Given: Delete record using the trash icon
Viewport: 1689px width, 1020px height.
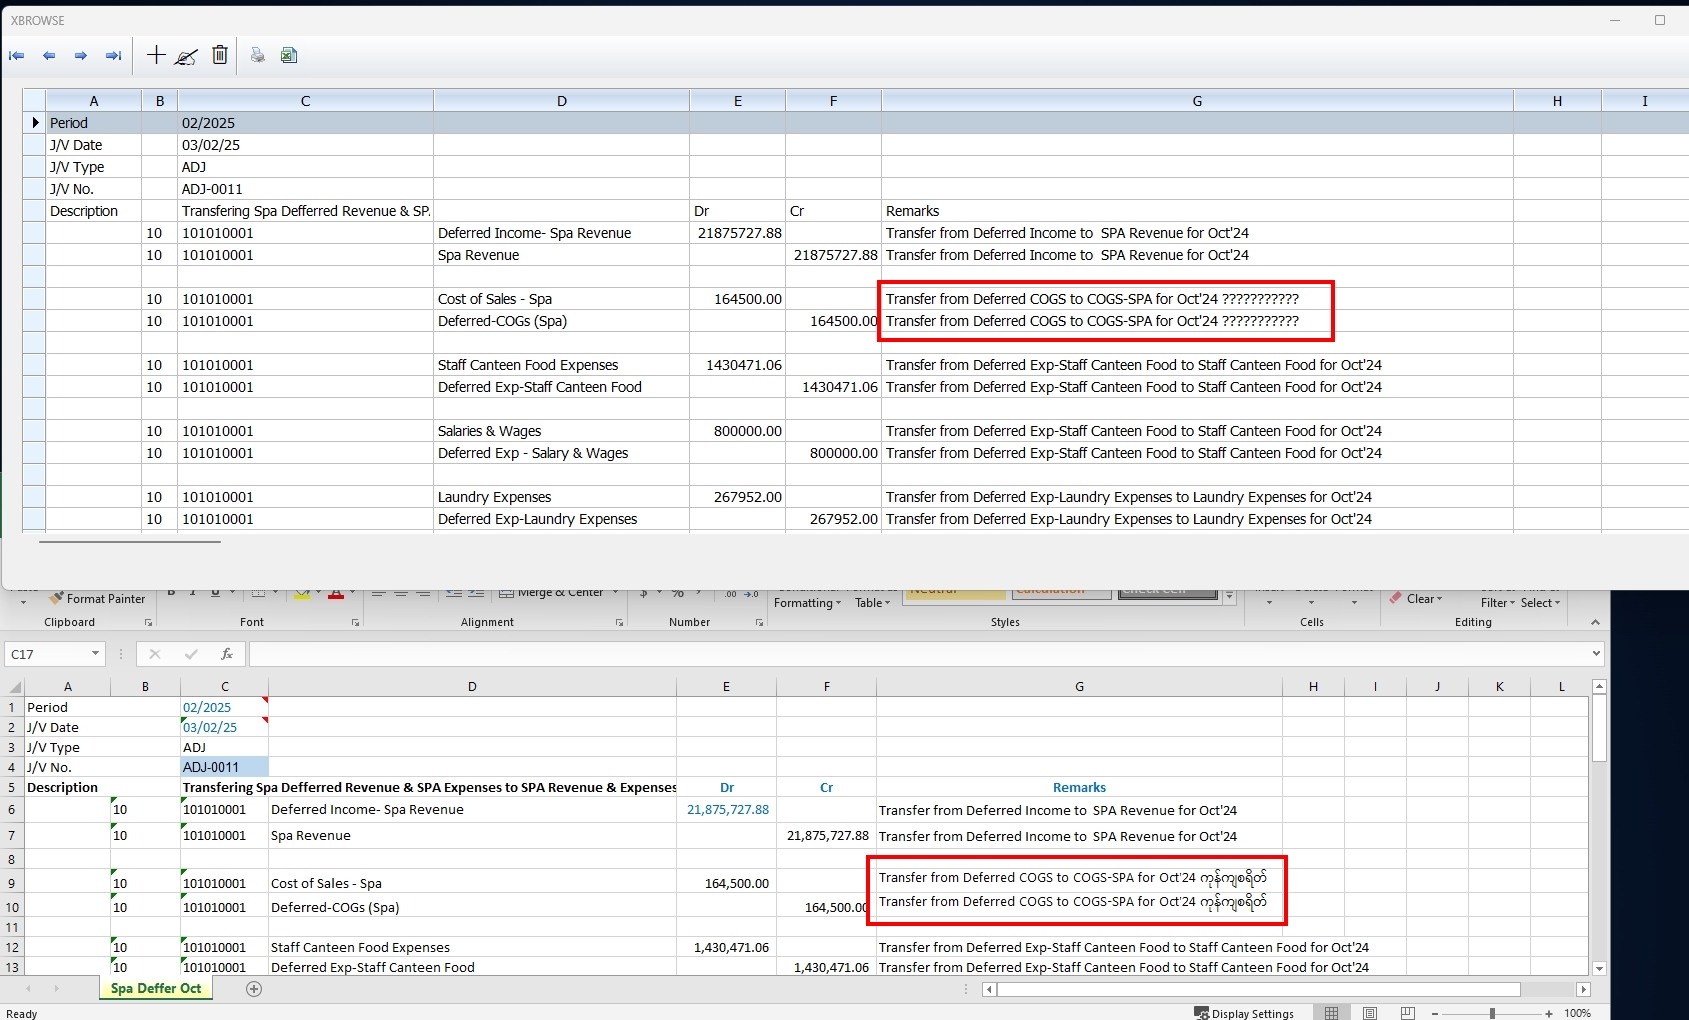Looking at the screenshot, I should click(220, 55).
